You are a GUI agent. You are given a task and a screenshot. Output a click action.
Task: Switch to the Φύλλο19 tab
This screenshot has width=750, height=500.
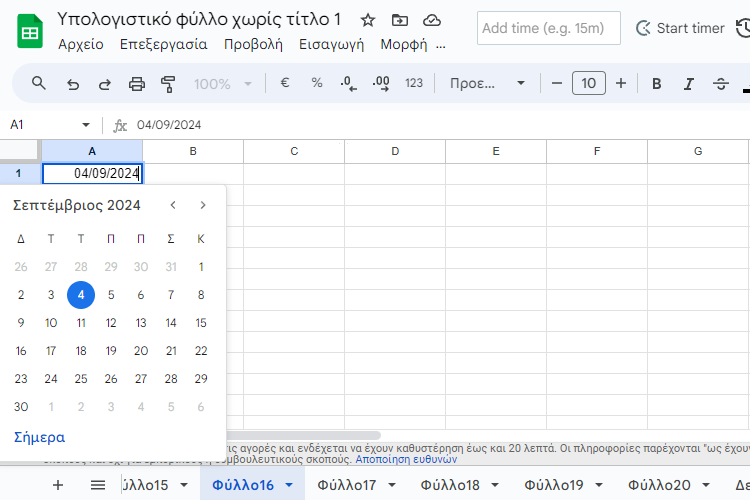[x=553, y=485]
